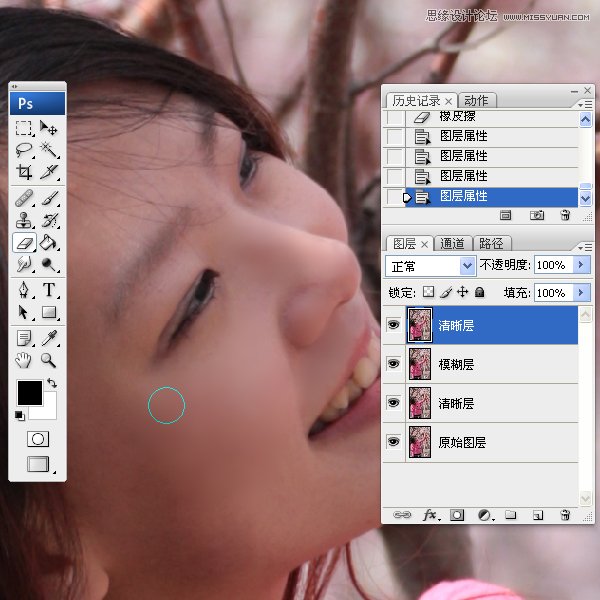
Task: Open the 填充 fill slider arrow
Action: (581, 293)
